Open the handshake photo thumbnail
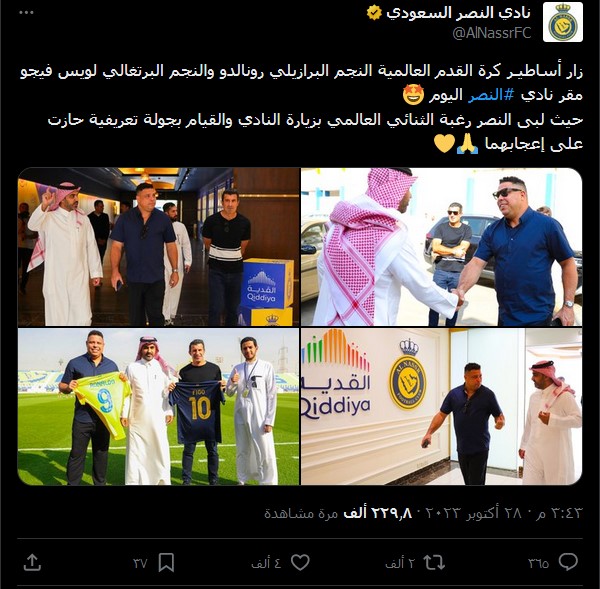 pos(441,247)
